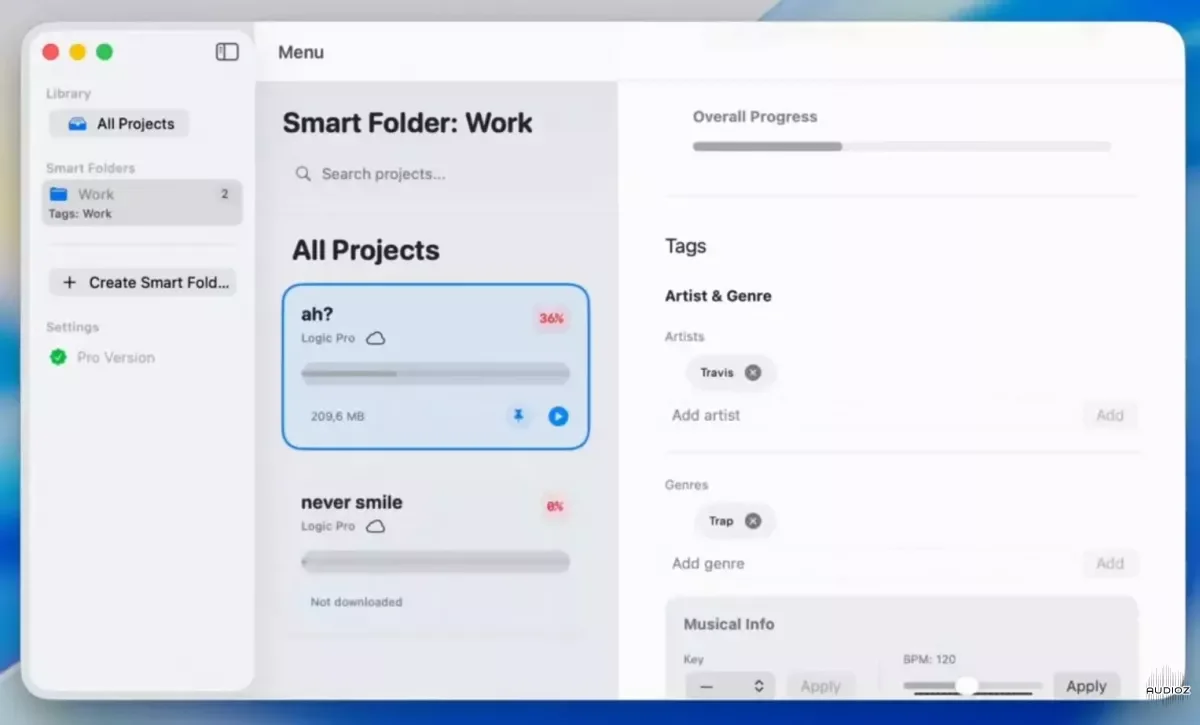Click the Overall Progress bar
Viewport: 1200px width, 725px height.
pos(902,146)
